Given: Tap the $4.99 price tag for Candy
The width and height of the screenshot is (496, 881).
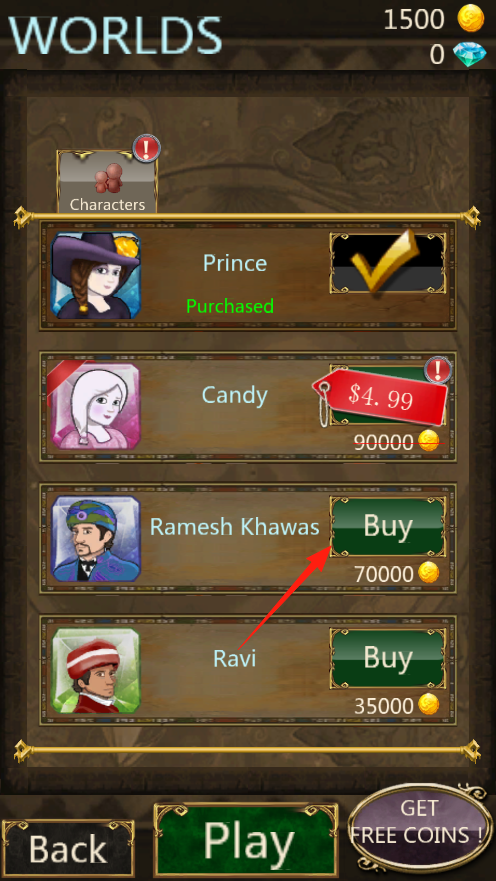Looking at the screenshot, I should [381, 397].
